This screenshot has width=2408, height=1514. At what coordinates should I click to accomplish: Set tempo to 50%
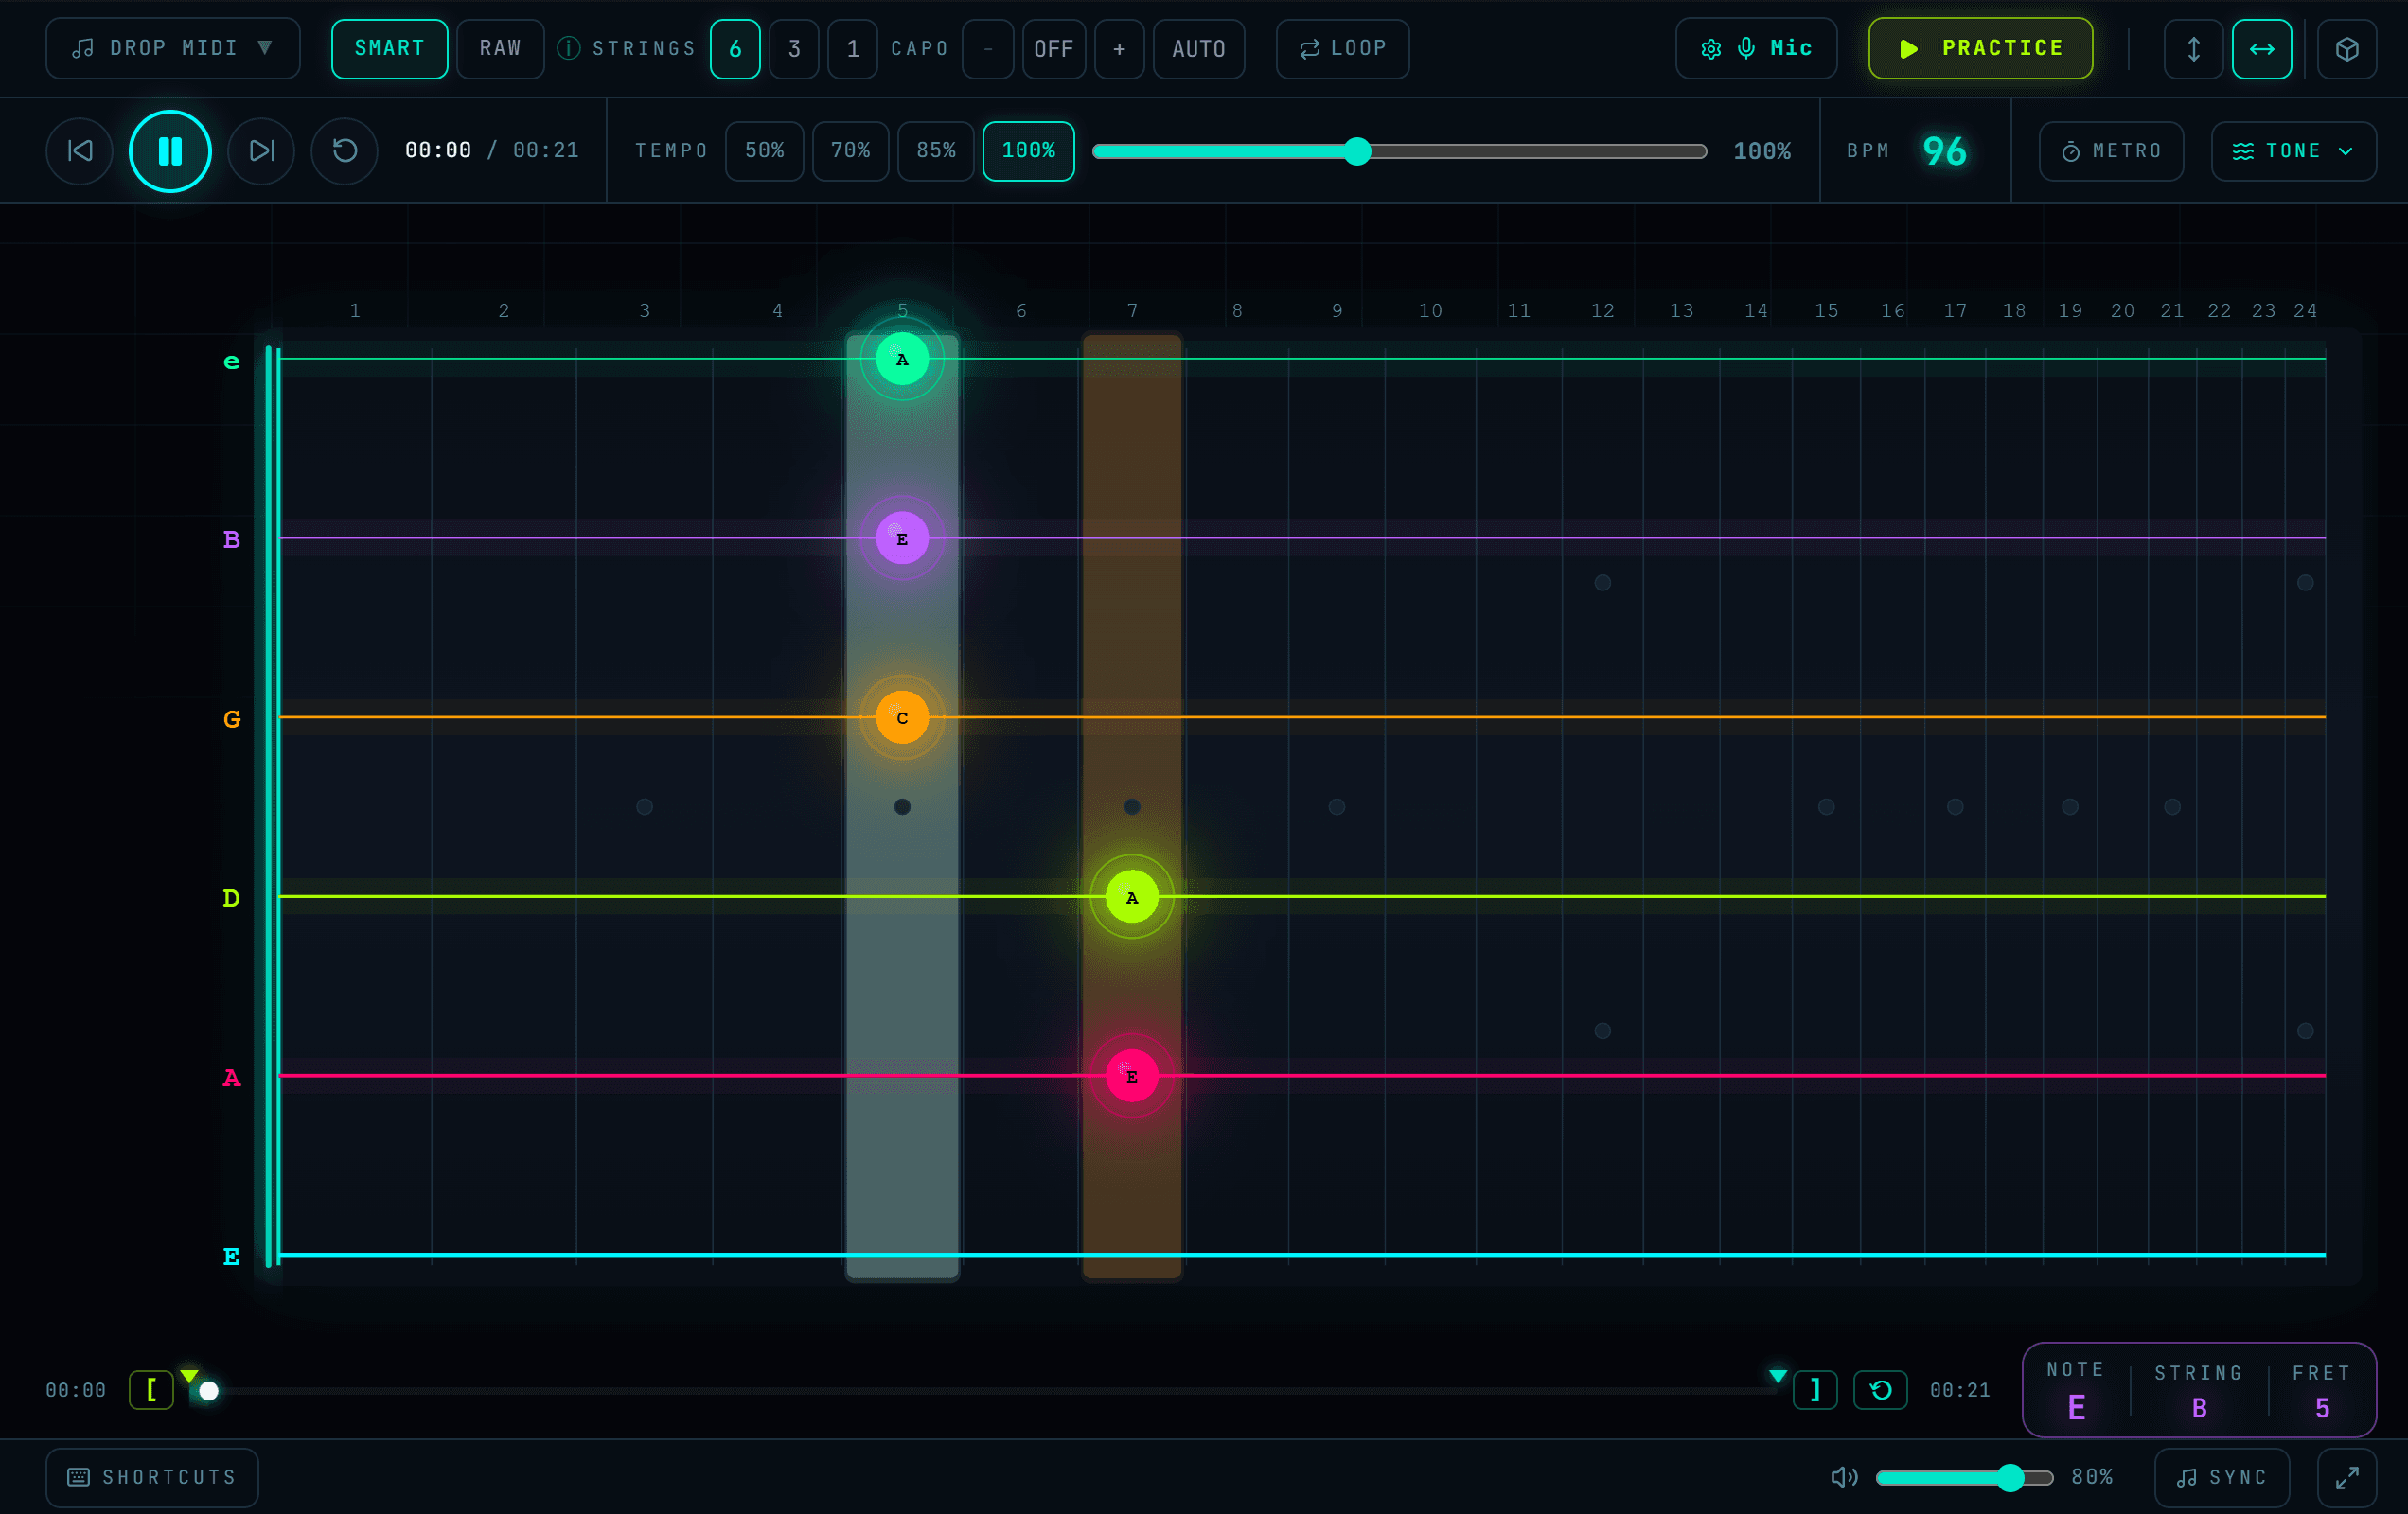click(764, 151)
